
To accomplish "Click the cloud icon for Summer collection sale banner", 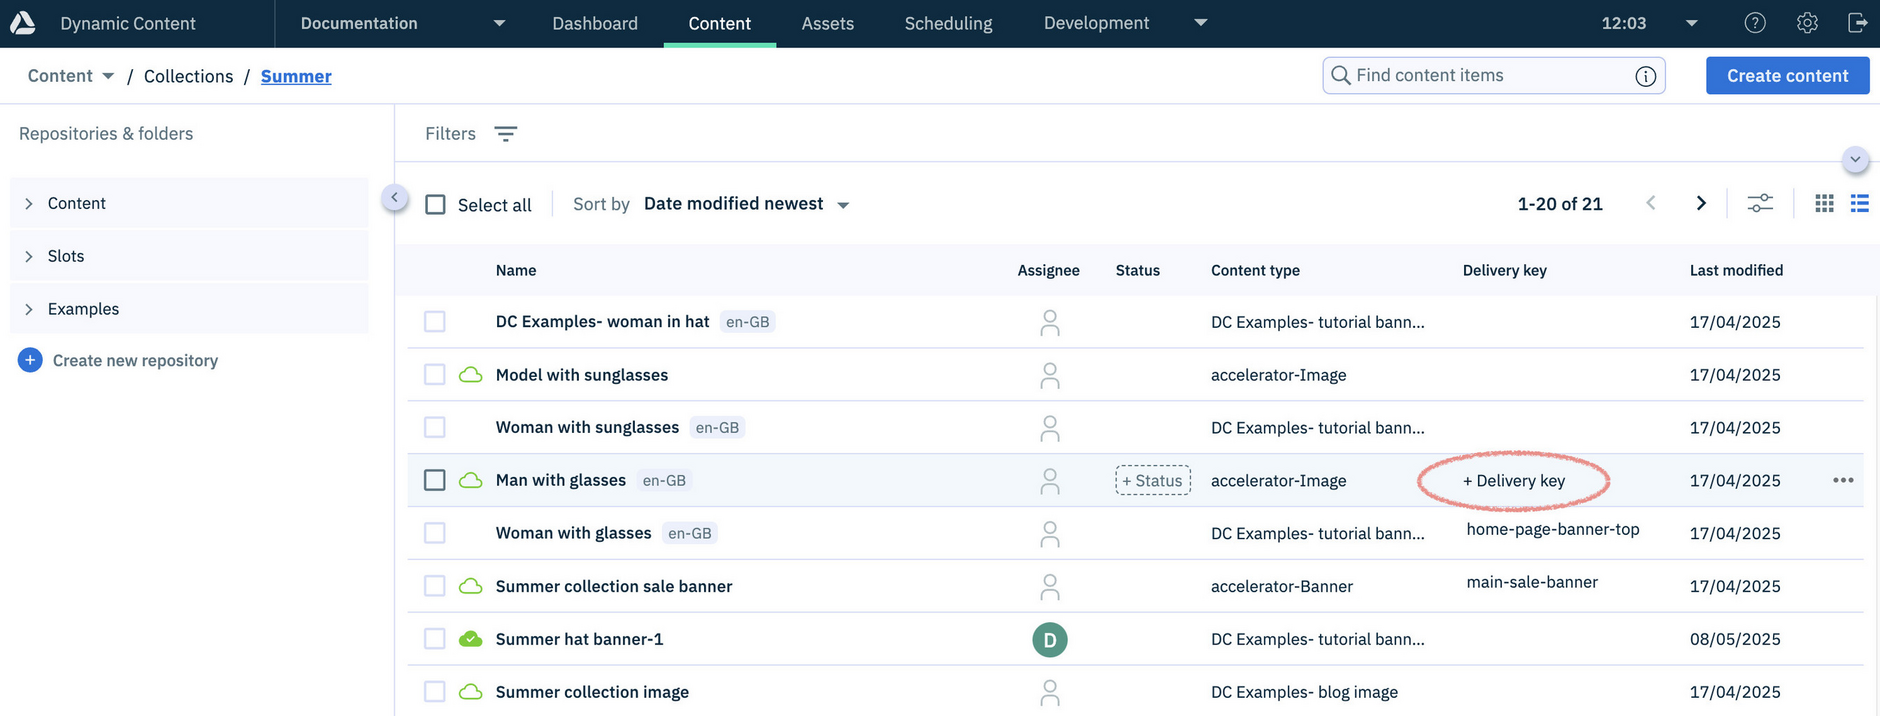I will [470, 586].
